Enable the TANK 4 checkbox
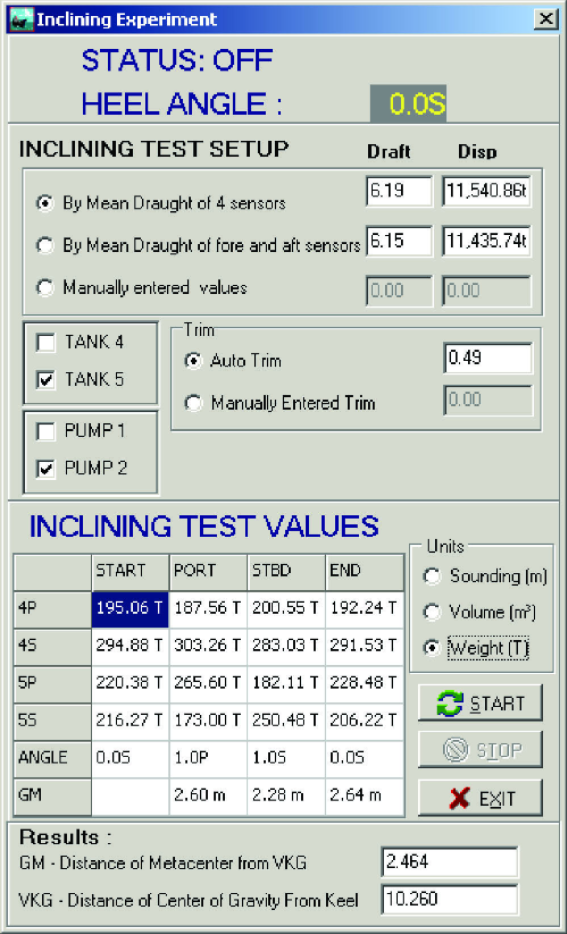This screenshot has height=934, width=567. [x=45, y=343]
